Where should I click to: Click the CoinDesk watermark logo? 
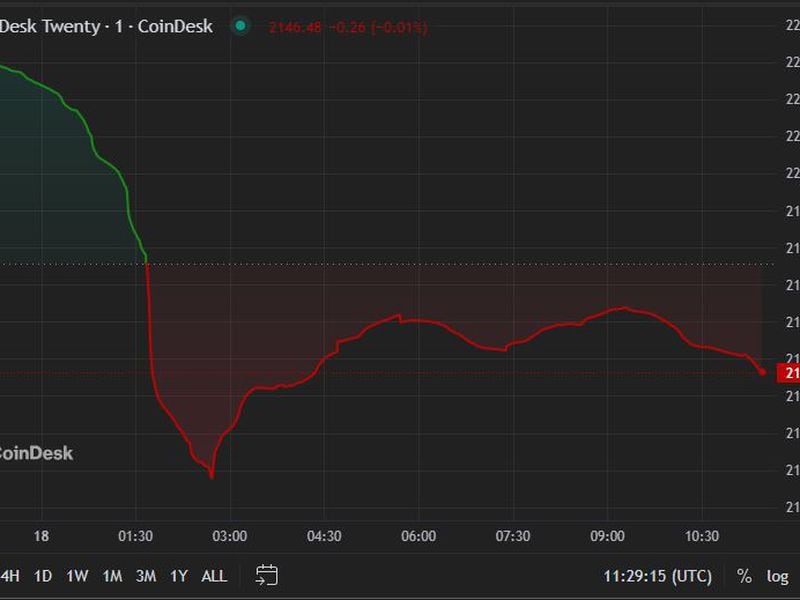click(36, 453)
